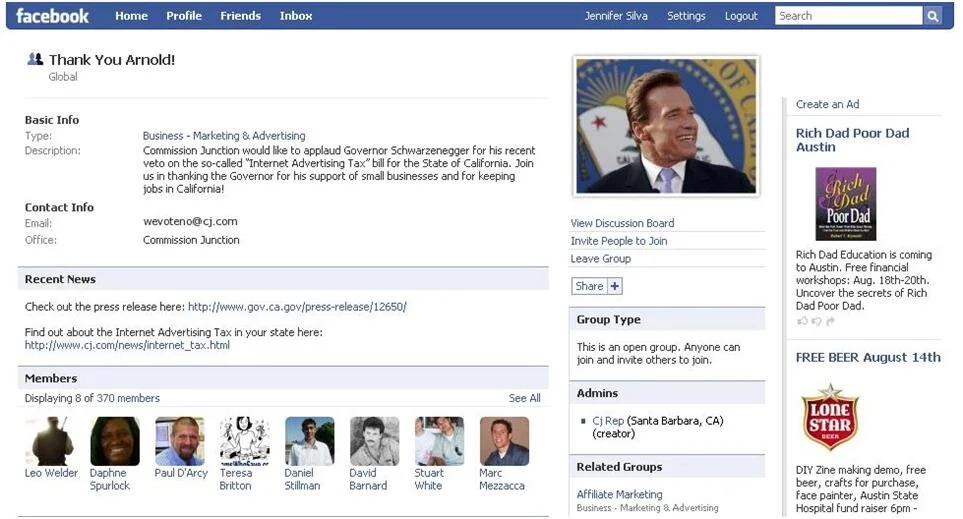Open Paul D'Arcy's member photo
Viewport: 963px width, 519px height.
[180, 441]
